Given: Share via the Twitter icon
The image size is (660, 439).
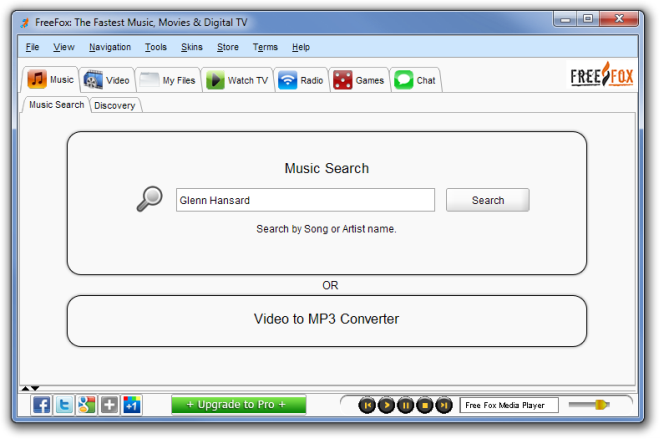Looking at the screenshot, I should coord(64,405).
